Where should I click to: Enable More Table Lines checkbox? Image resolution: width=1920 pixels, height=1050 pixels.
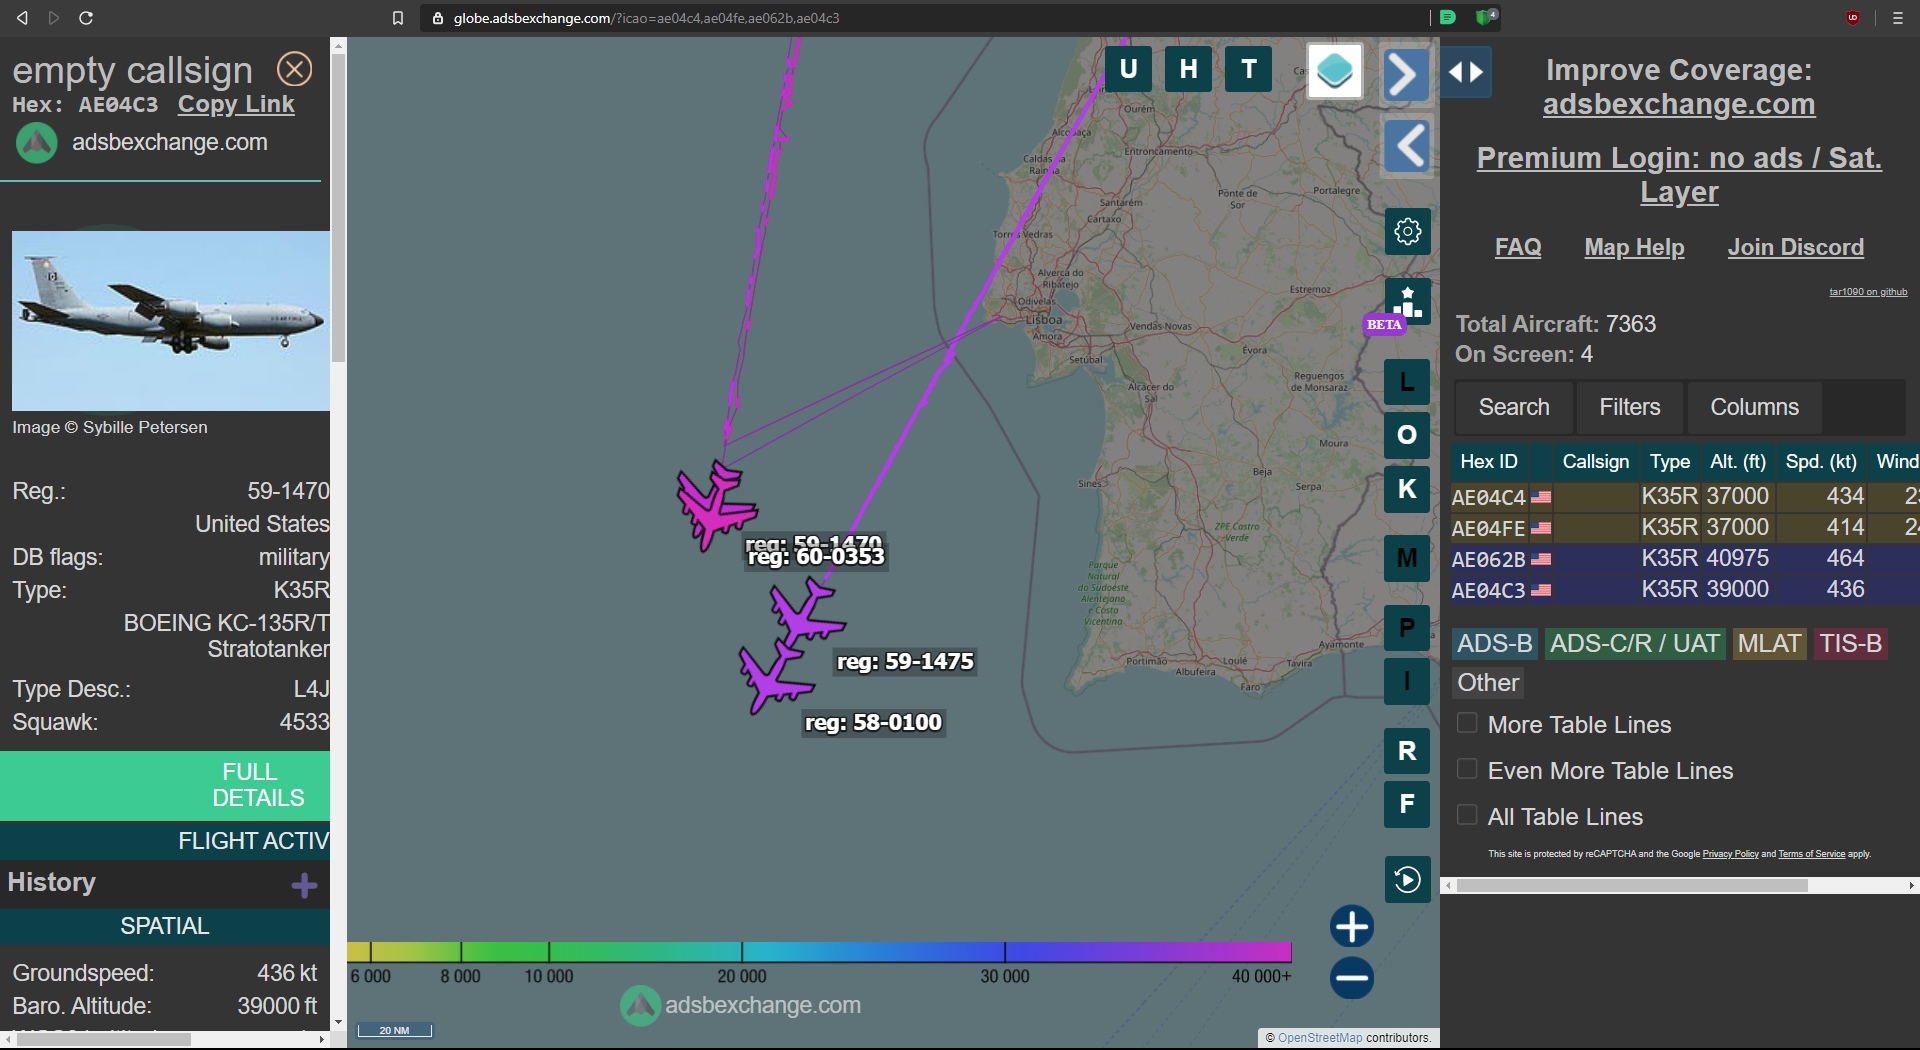(x=1467, y=723)
